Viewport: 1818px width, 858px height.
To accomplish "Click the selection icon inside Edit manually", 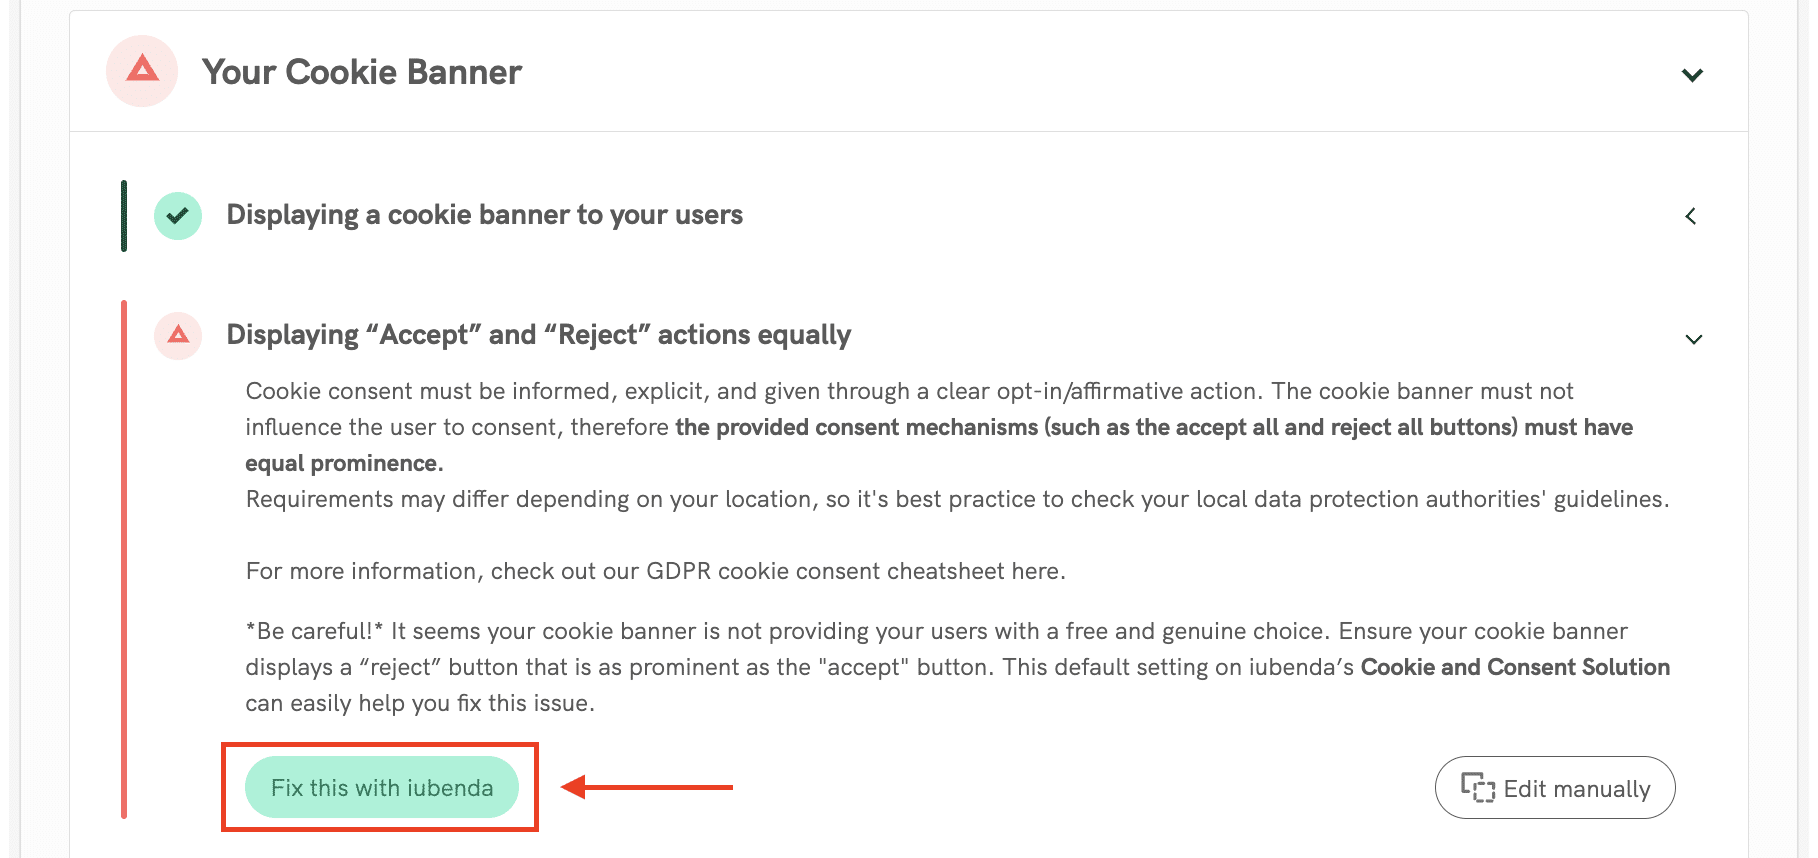I will (x=1477, y=788).
